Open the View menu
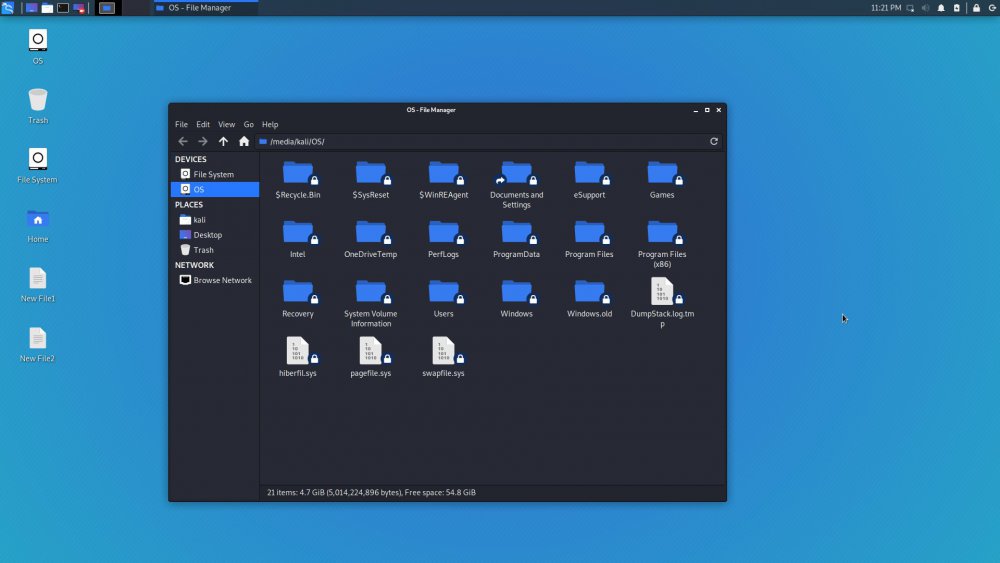 tap(226, 125)
